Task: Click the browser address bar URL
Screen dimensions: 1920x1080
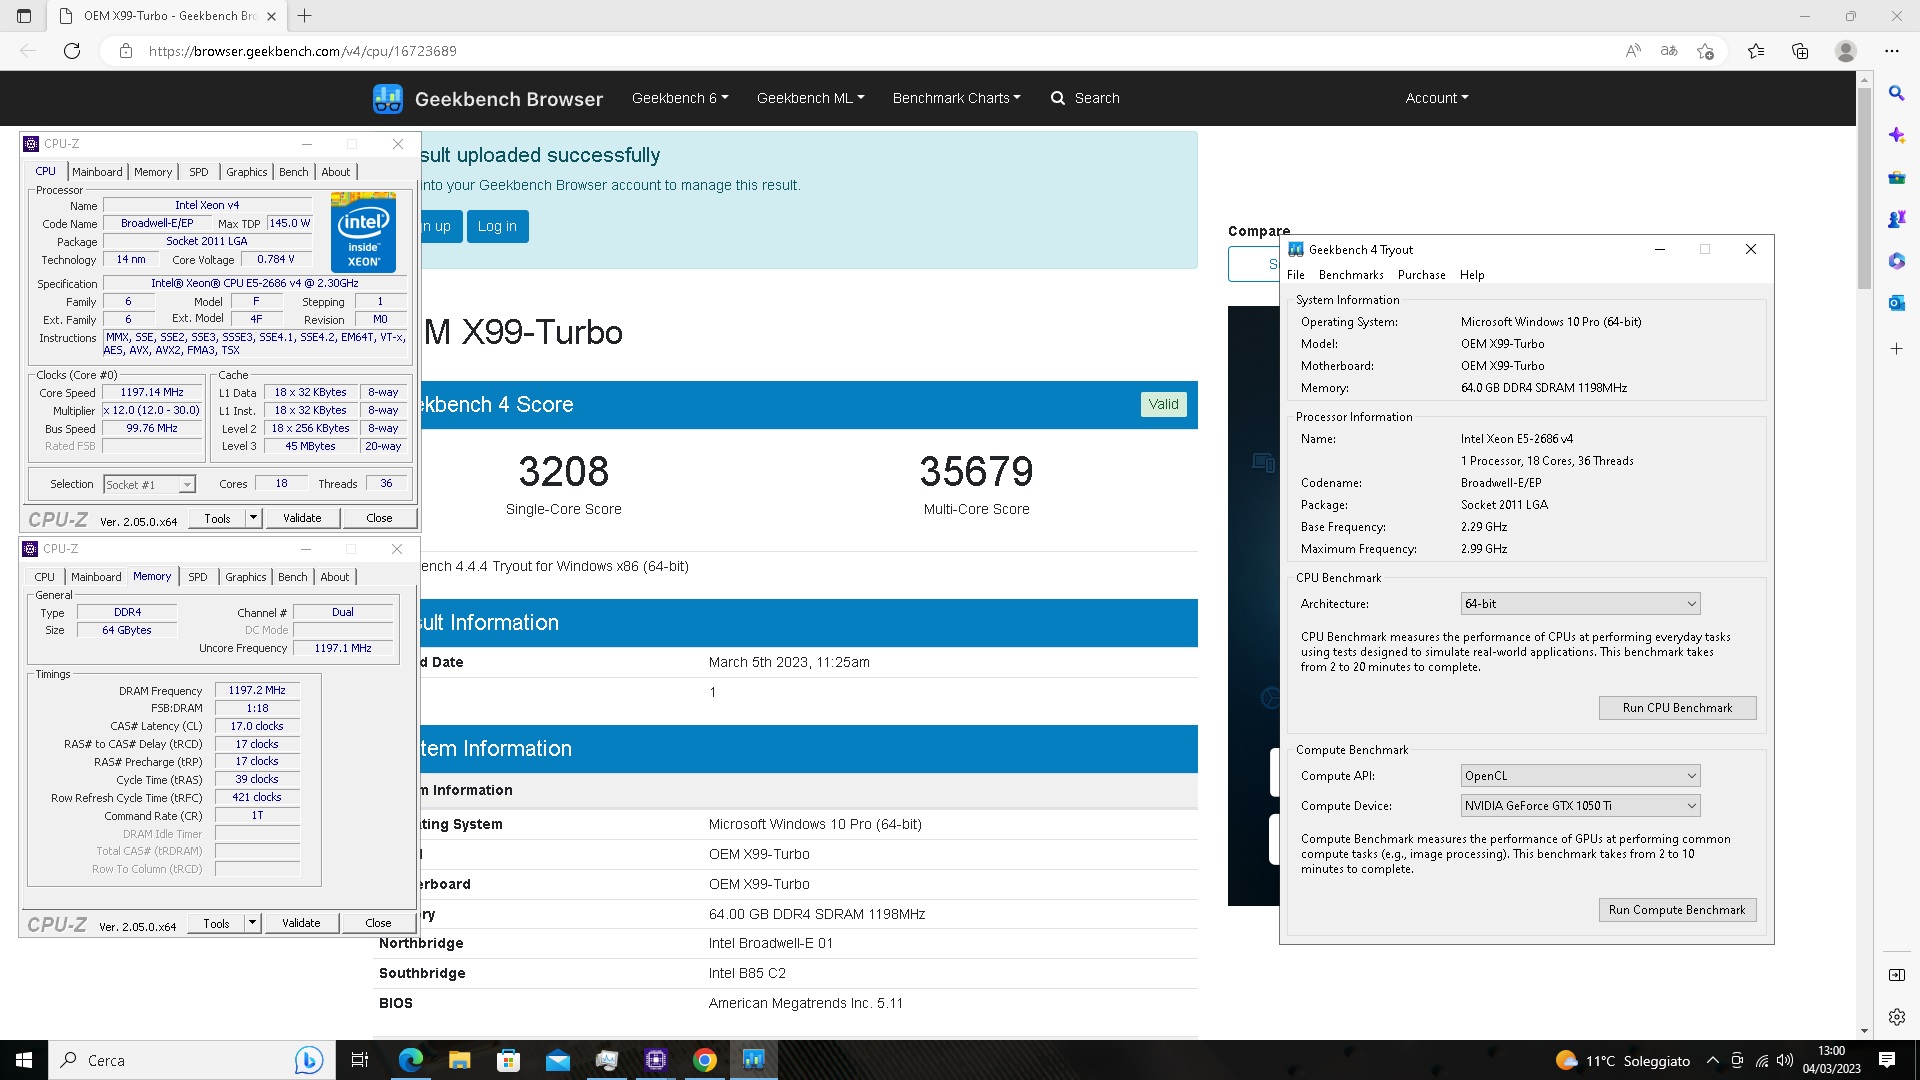Action: pos(303,51)
